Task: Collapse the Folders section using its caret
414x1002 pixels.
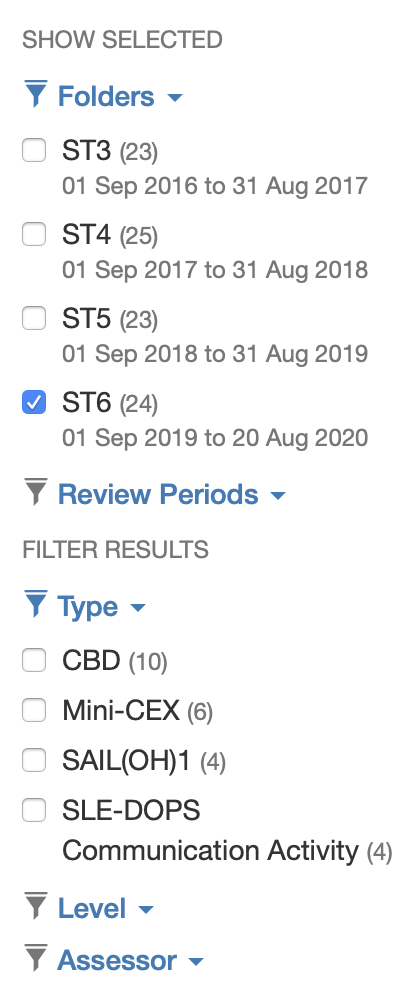Action: pos(174,98)
